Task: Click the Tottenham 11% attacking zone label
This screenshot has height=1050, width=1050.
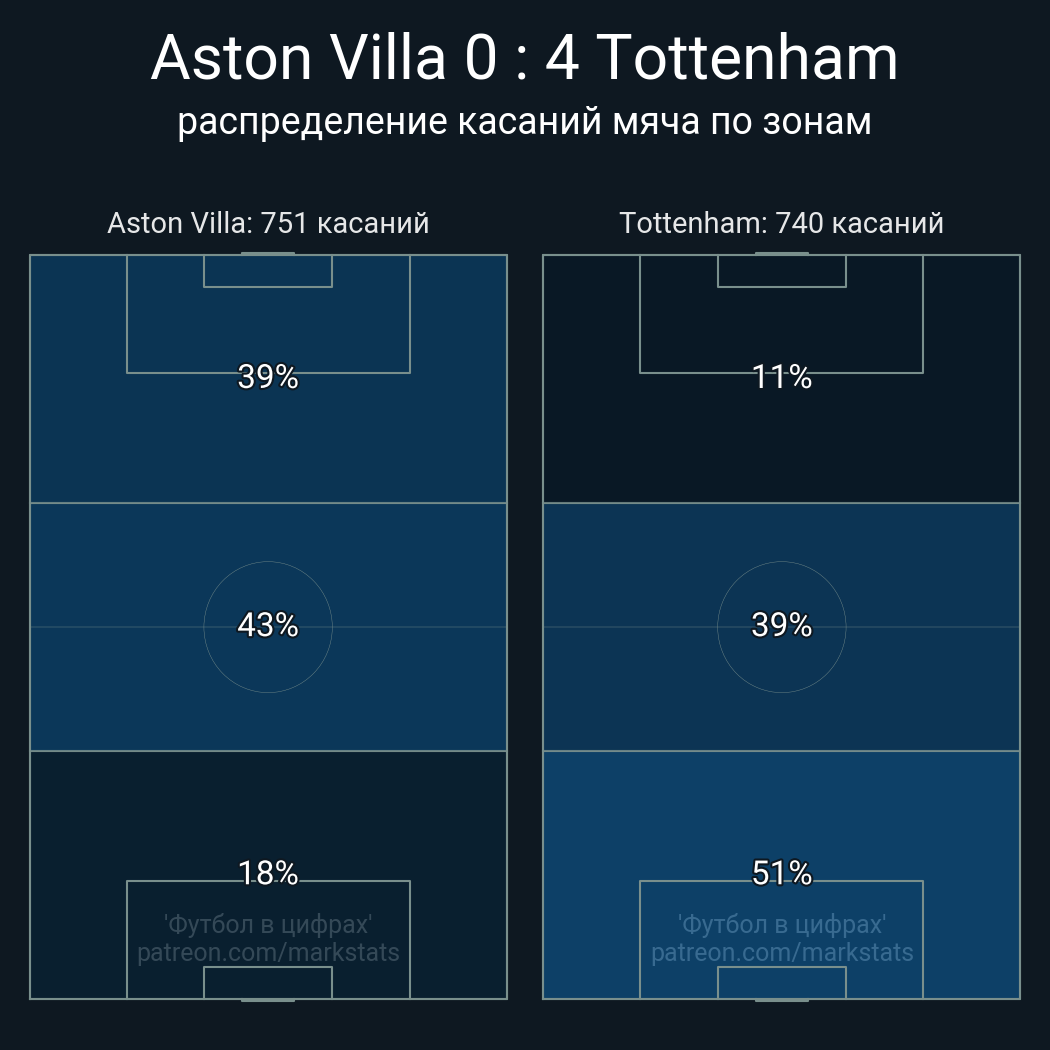Action: [x=781, y=377]
